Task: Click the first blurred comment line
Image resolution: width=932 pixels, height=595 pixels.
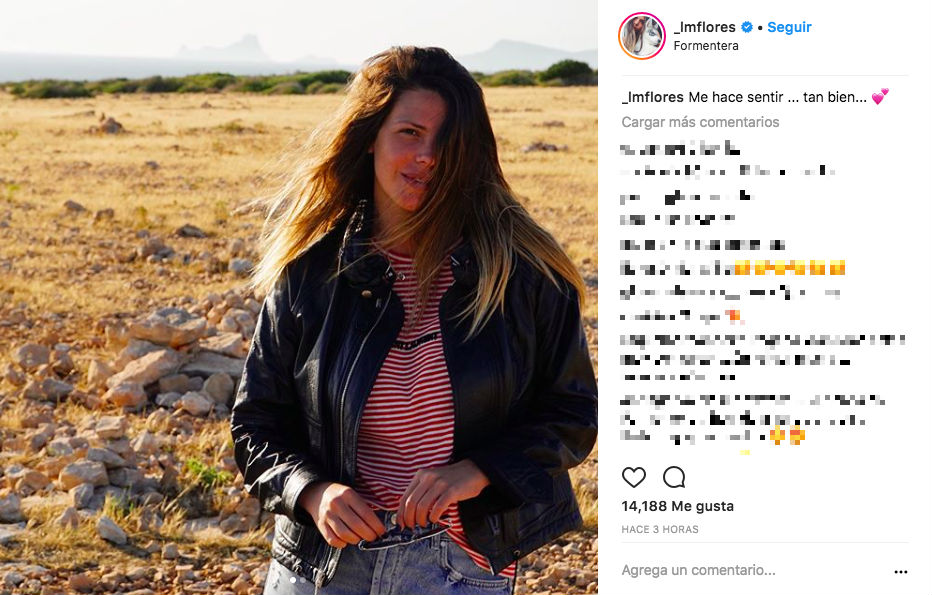Action: click(x=680, y=149)
